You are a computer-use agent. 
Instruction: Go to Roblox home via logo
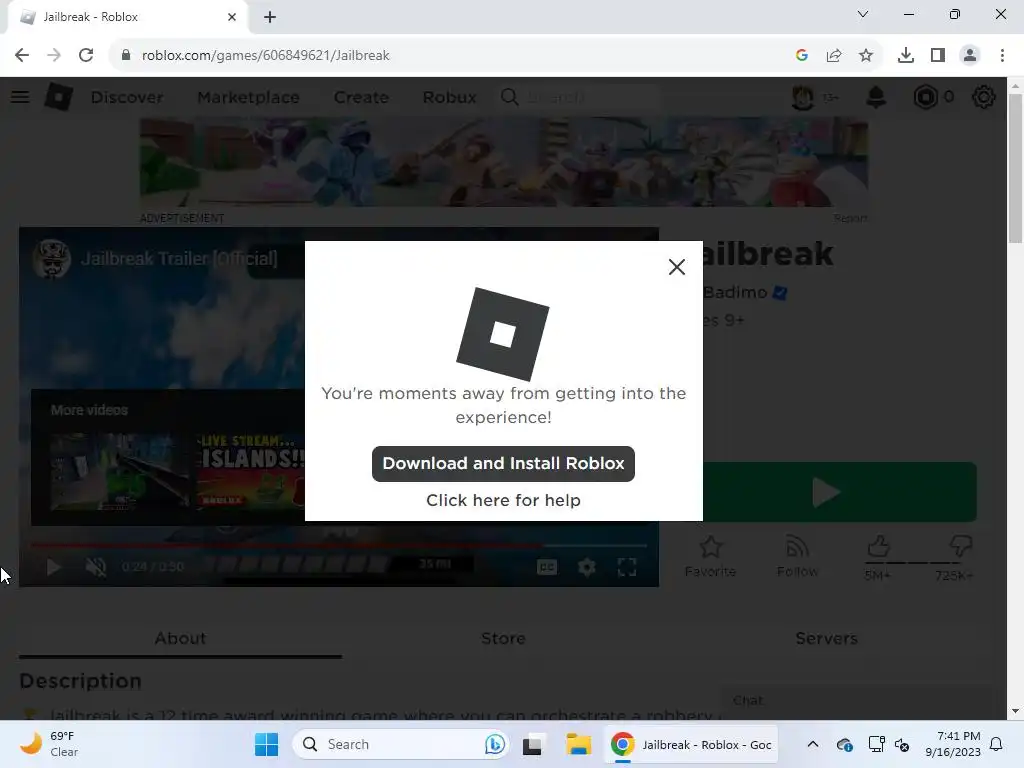(59, 97)
